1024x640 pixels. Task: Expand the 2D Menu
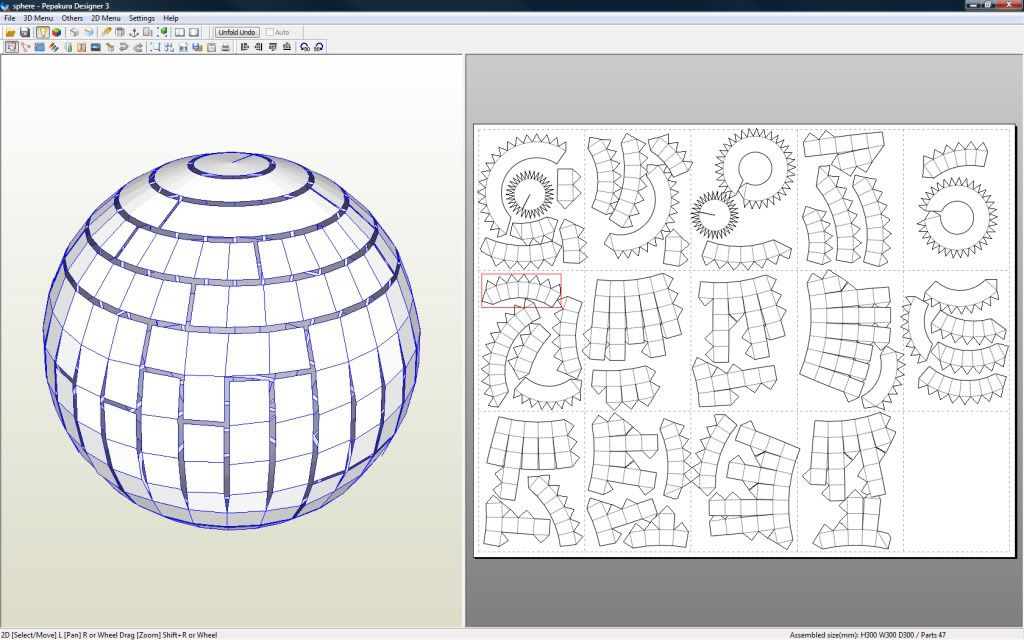pyautogui.click(x=105, y=18)
